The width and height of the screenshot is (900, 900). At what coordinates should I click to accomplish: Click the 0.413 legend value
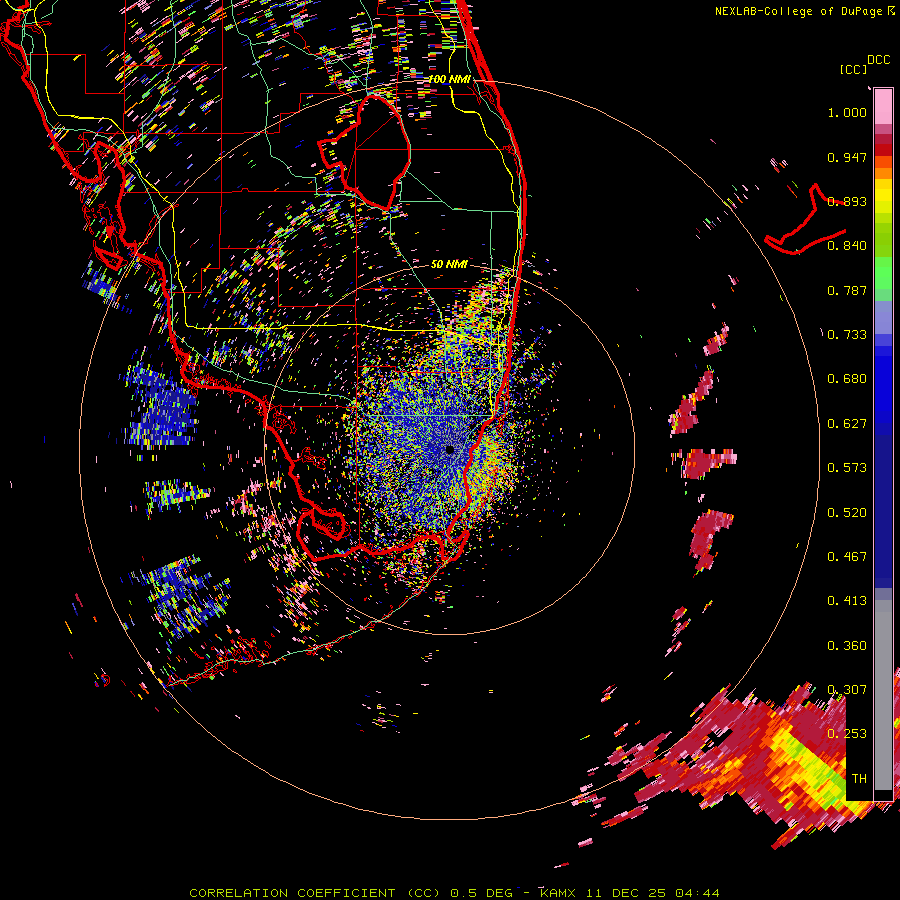(x=847, y=601)
